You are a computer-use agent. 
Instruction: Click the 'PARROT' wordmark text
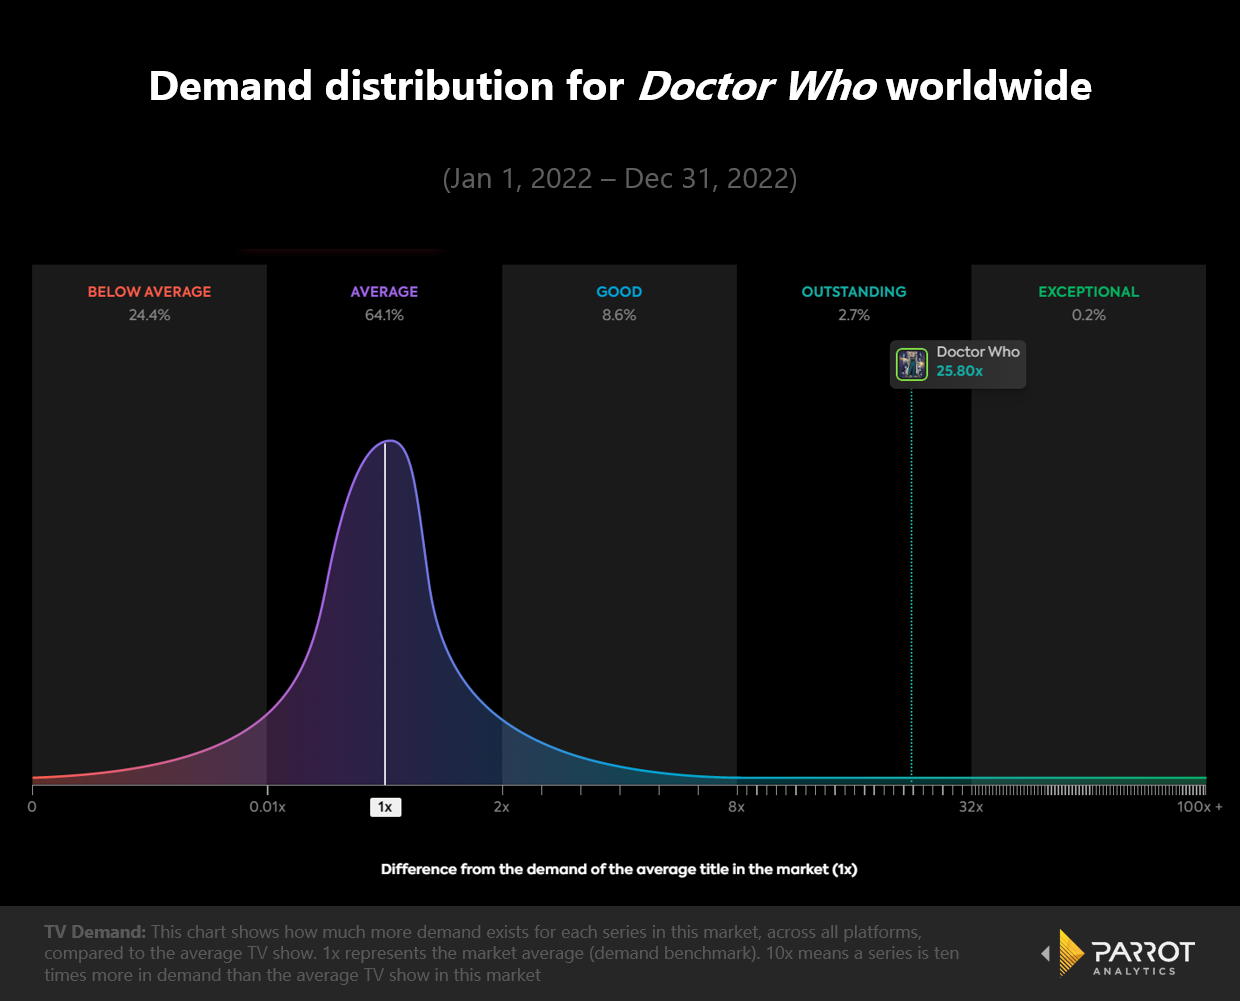[1143, 951]
